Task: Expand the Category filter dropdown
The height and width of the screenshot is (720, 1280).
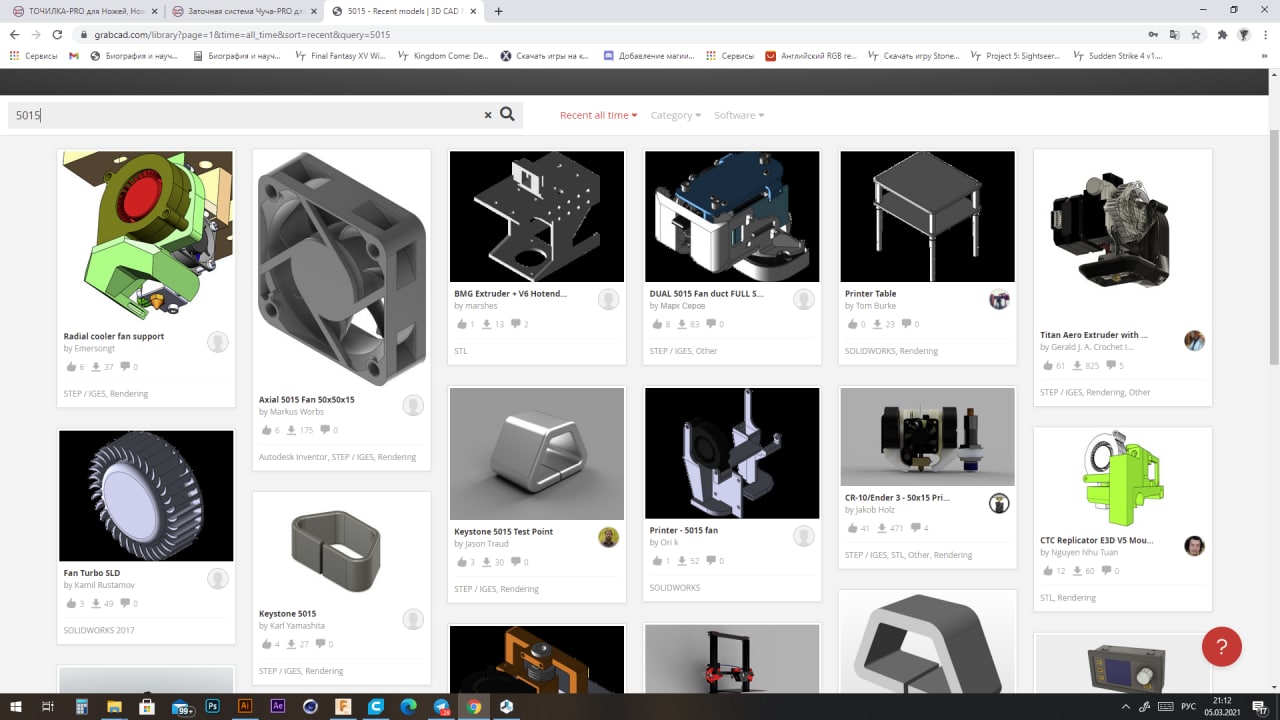Action: click(x=675, y=115)
